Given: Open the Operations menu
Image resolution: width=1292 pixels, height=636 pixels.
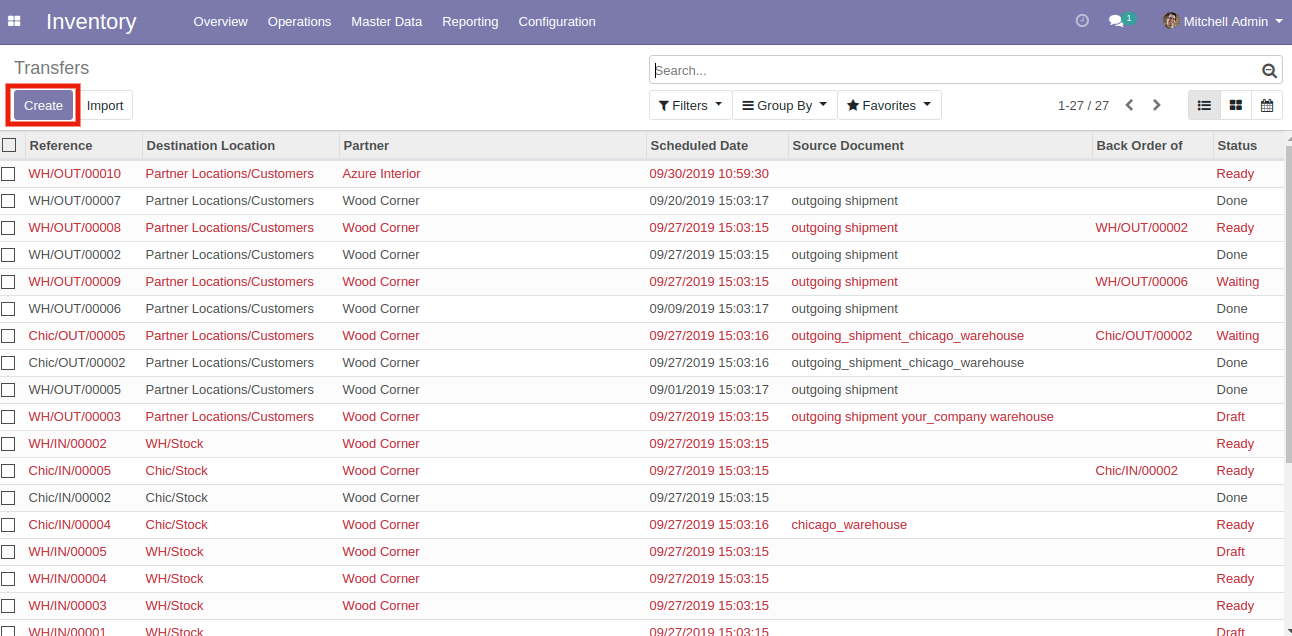Looking at the screenshot, I should pos(299,21).
